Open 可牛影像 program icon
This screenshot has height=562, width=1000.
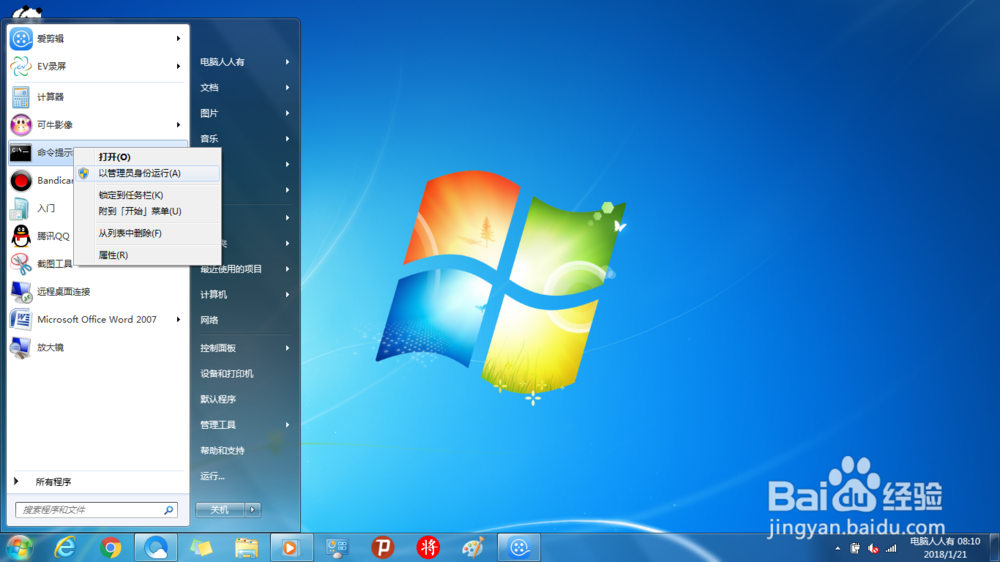point(21,125)
